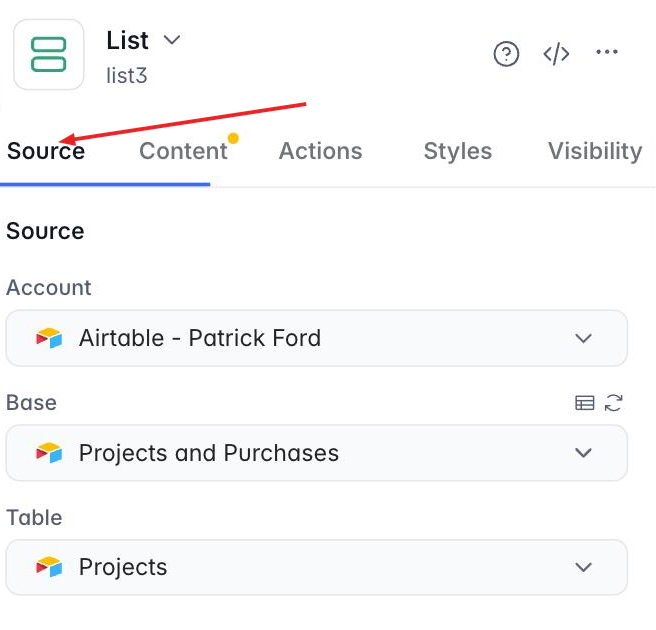Screen dimensions: 656x630
Task: Switch to the Styles tab
Action: click(x=458, y=151)
